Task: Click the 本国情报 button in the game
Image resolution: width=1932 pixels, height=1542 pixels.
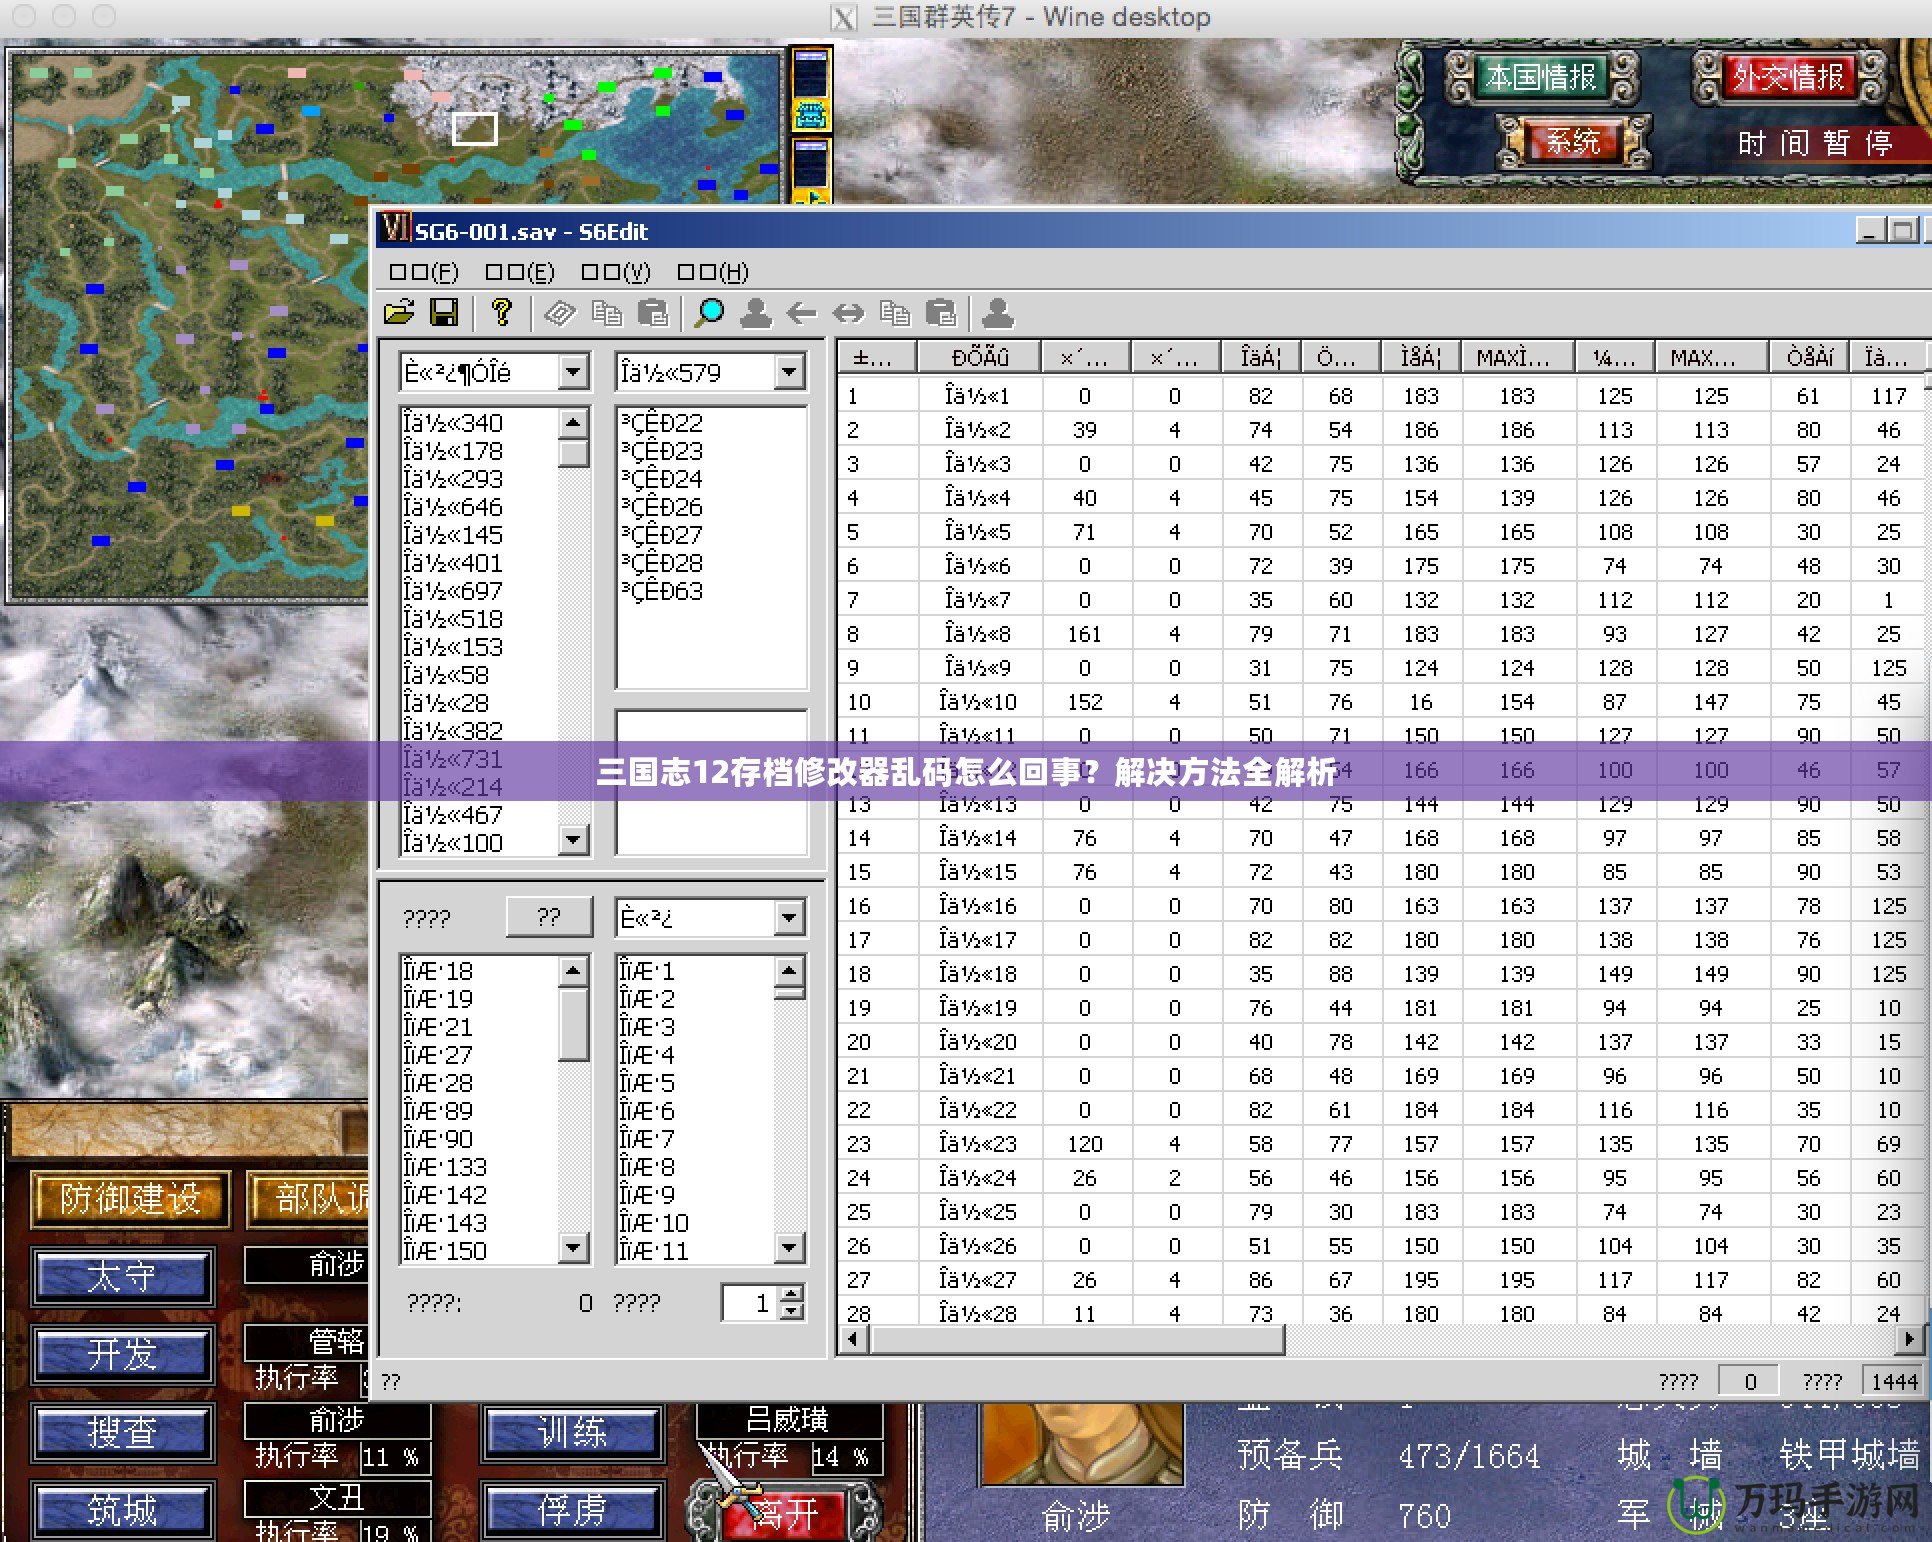Action: click(x=1540, y=77)
